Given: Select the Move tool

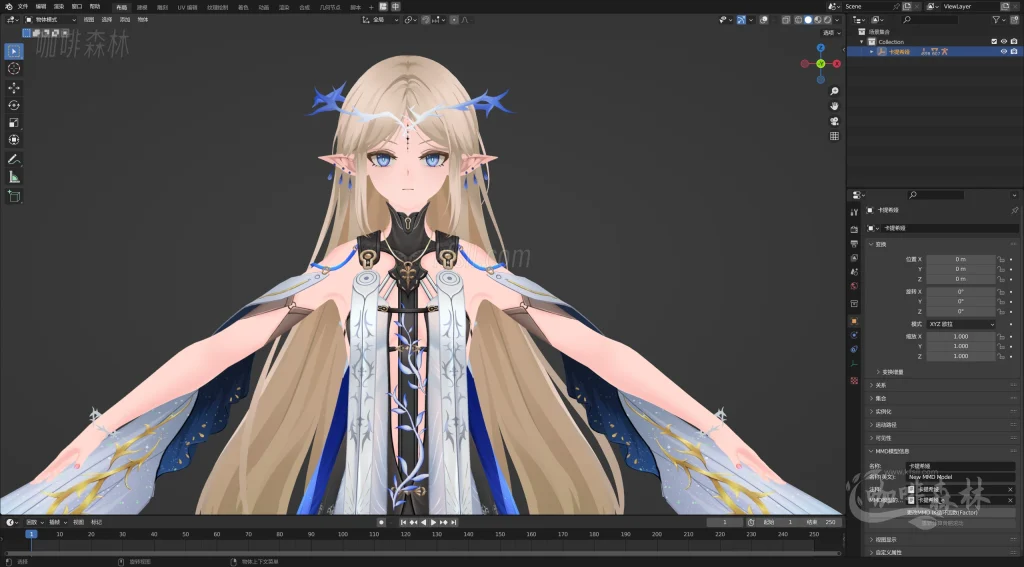Looking at the screenshot, I should coord(14,88).
